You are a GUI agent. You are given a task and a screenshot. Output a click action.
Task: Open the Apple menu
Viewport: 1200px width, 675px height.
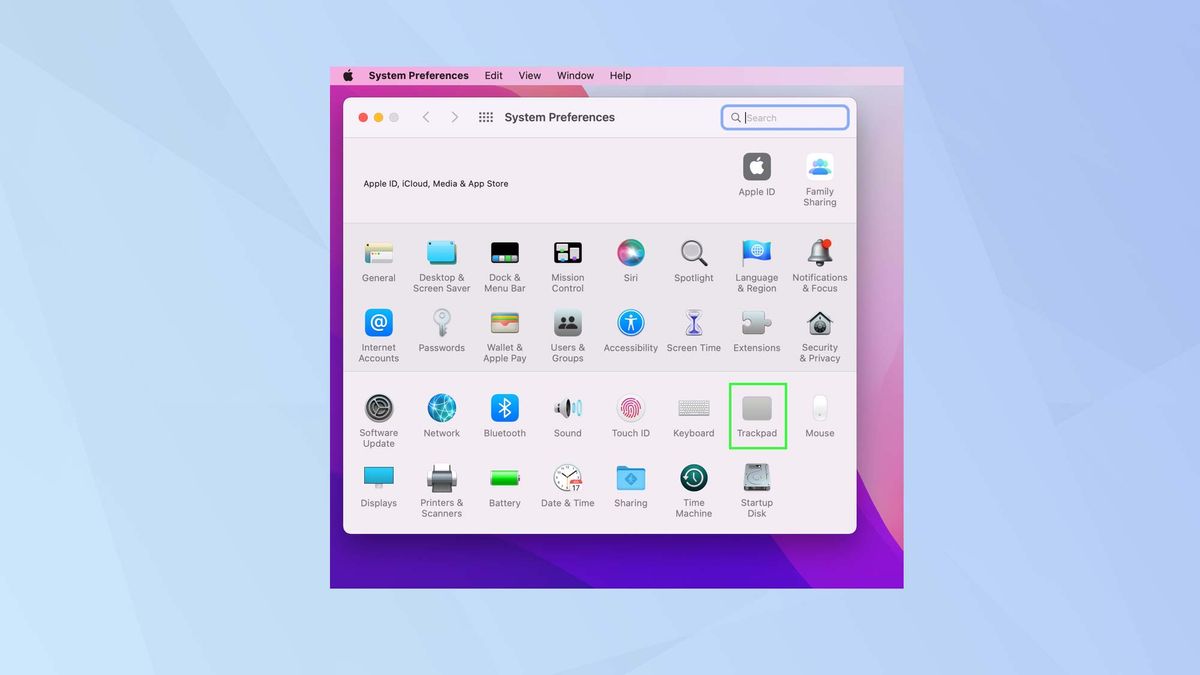pyautogui.click(x=347, y=75)
